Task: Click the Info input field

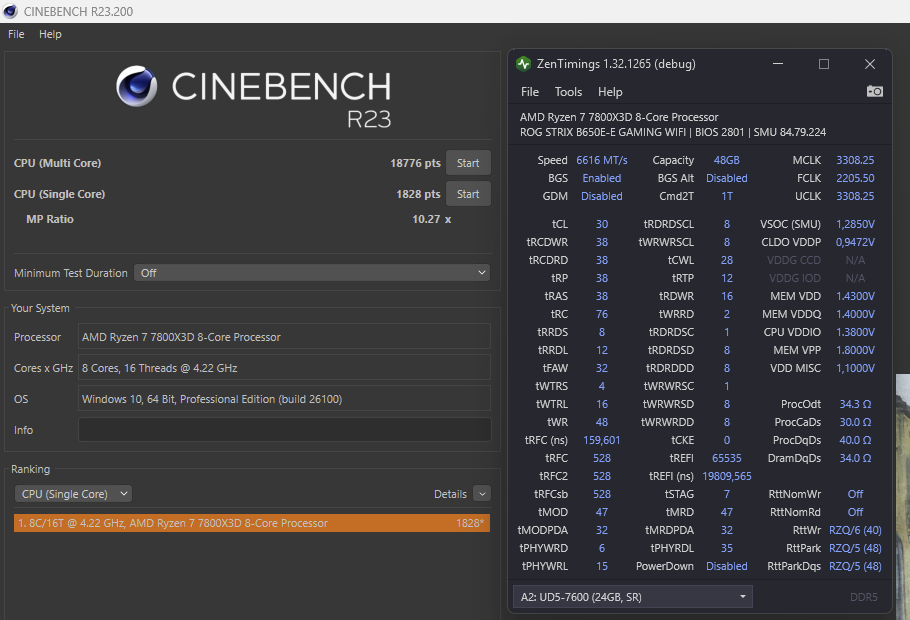Action: point(284,430)
